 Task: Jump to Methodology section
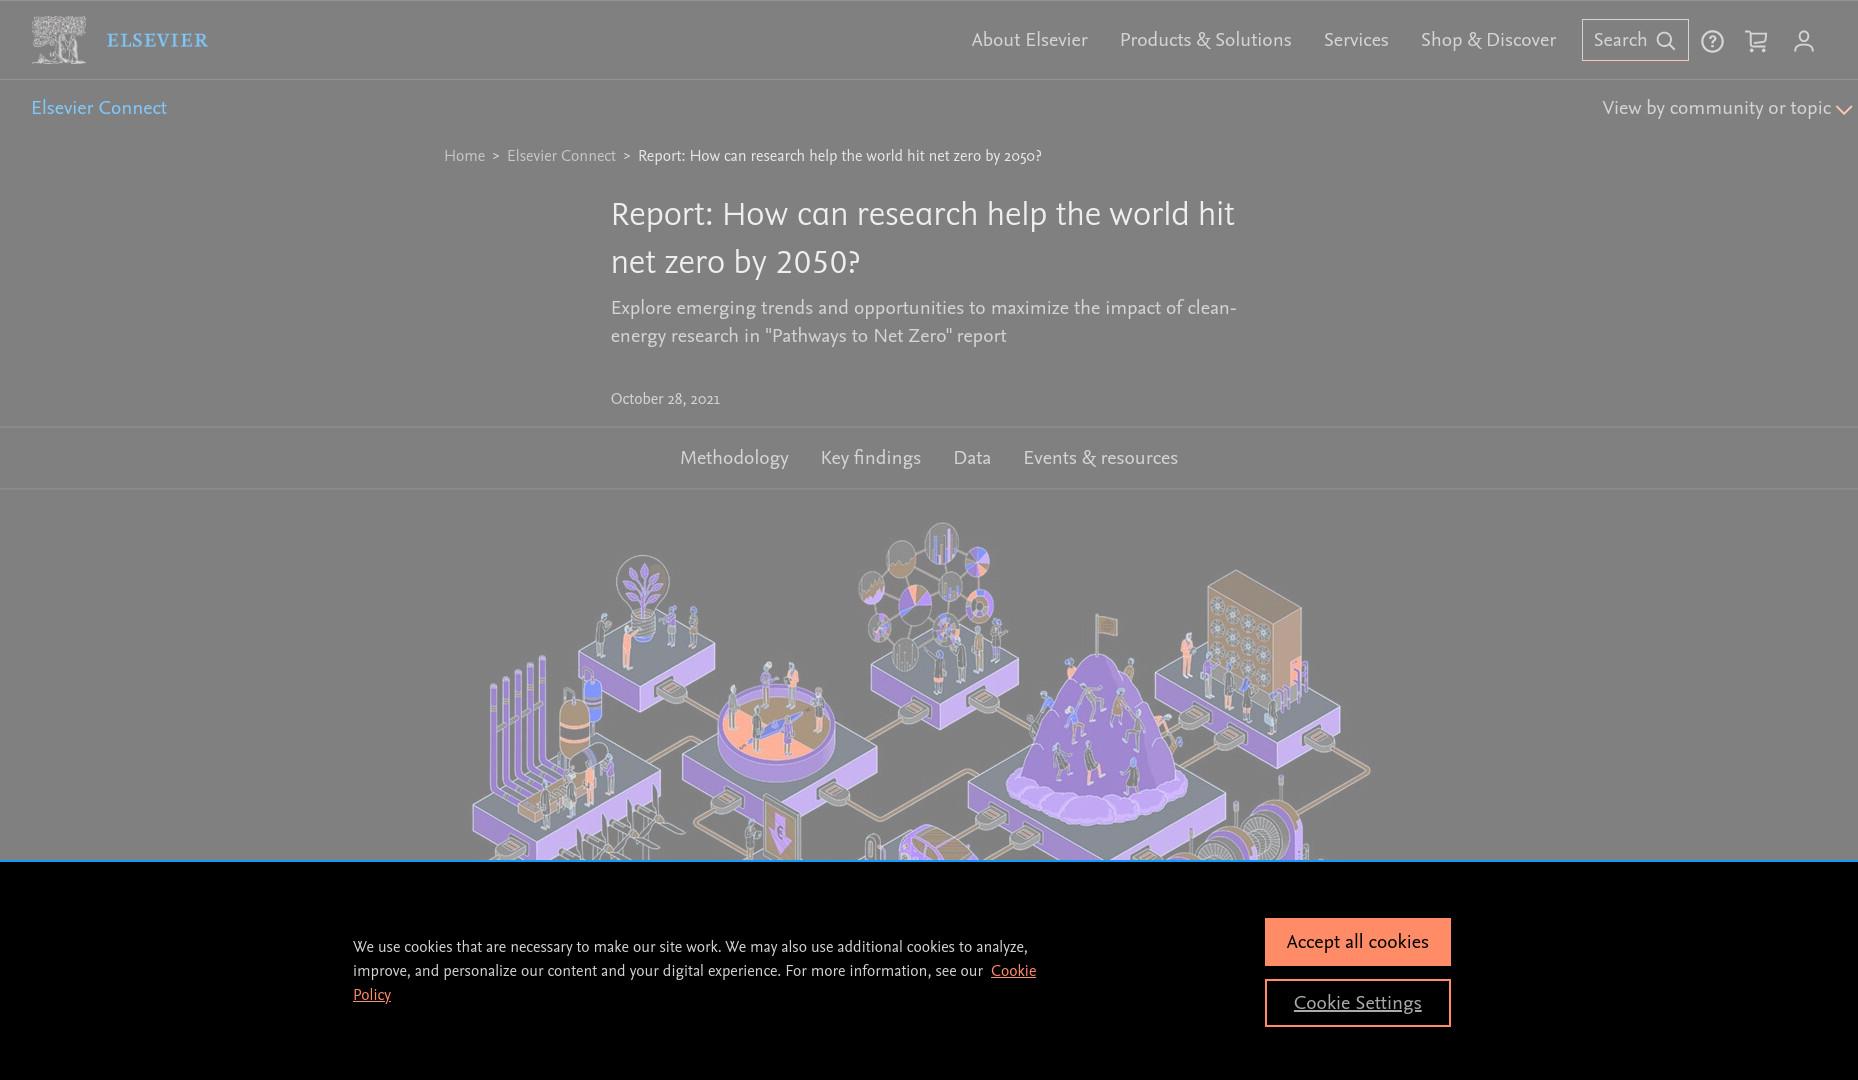click(x=734, y=458)
